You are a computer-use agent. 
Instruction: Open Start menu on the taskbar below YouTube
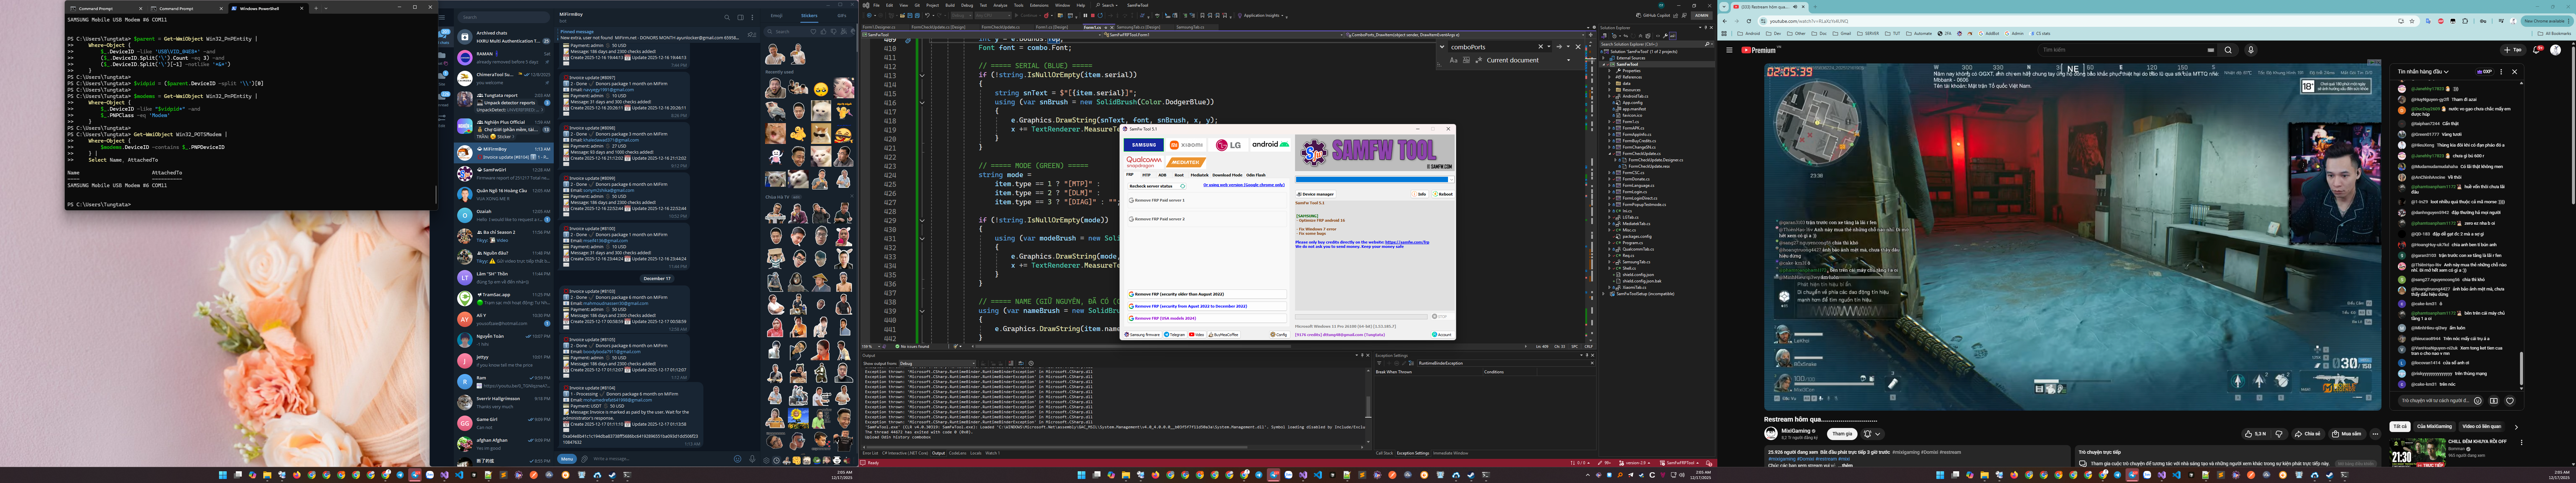1940,475
